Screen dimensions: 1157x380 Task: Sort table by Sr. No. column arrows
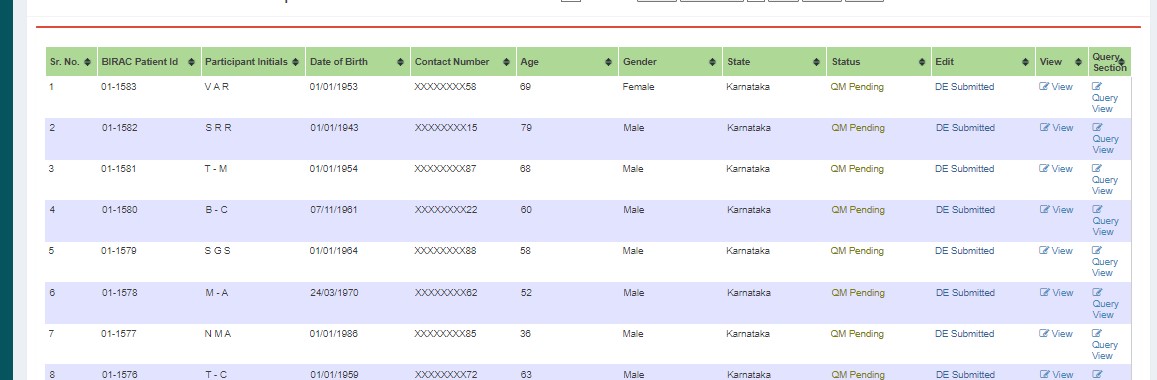[x=88, y=62]
